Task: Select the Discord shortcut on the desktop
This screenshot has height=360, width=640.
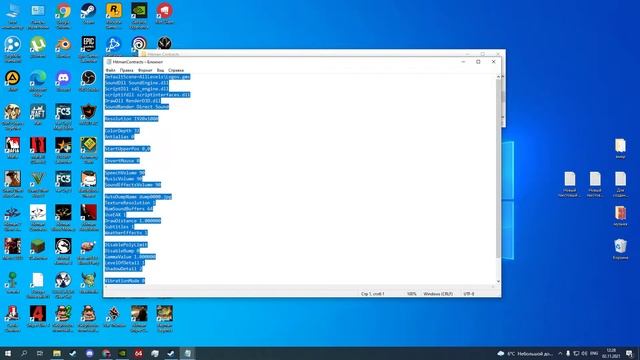Action: pos(63,80)
